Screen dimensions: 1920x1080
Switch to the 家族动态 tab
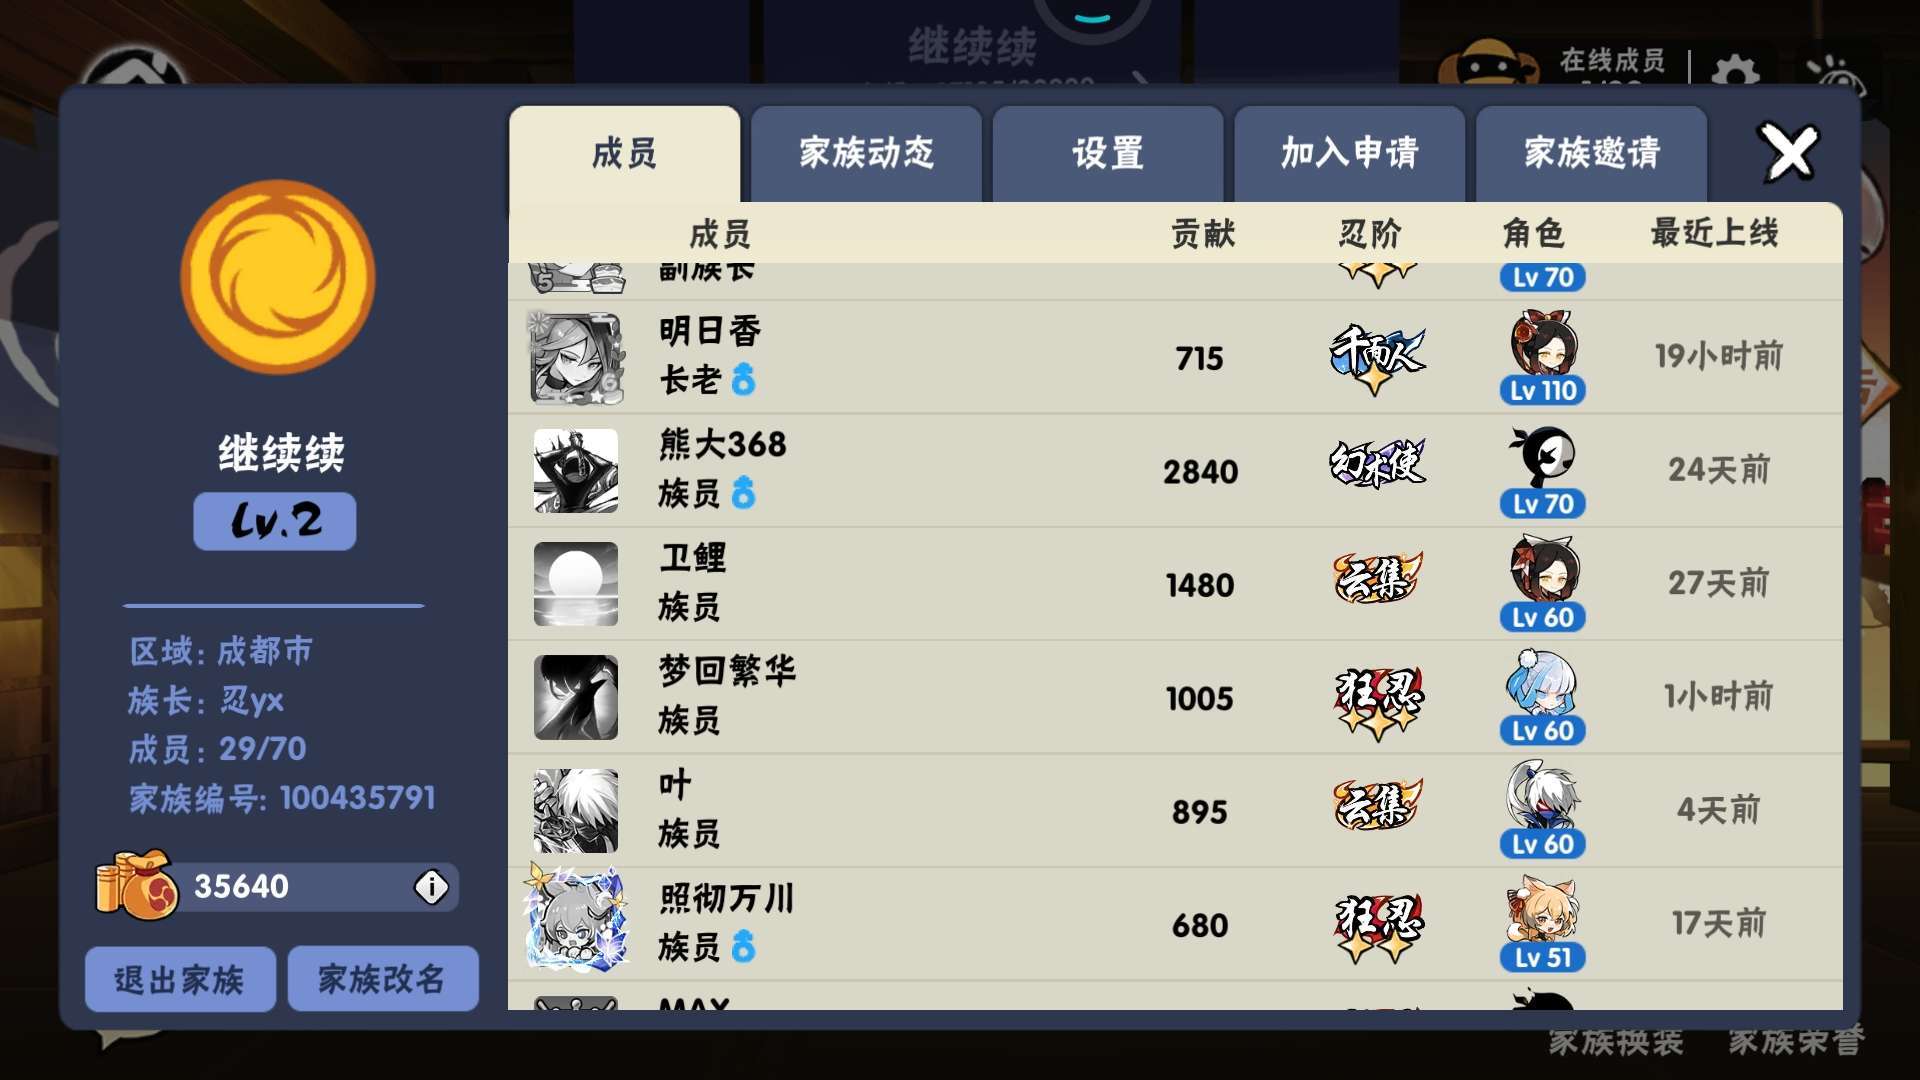(x=866, y=154)
